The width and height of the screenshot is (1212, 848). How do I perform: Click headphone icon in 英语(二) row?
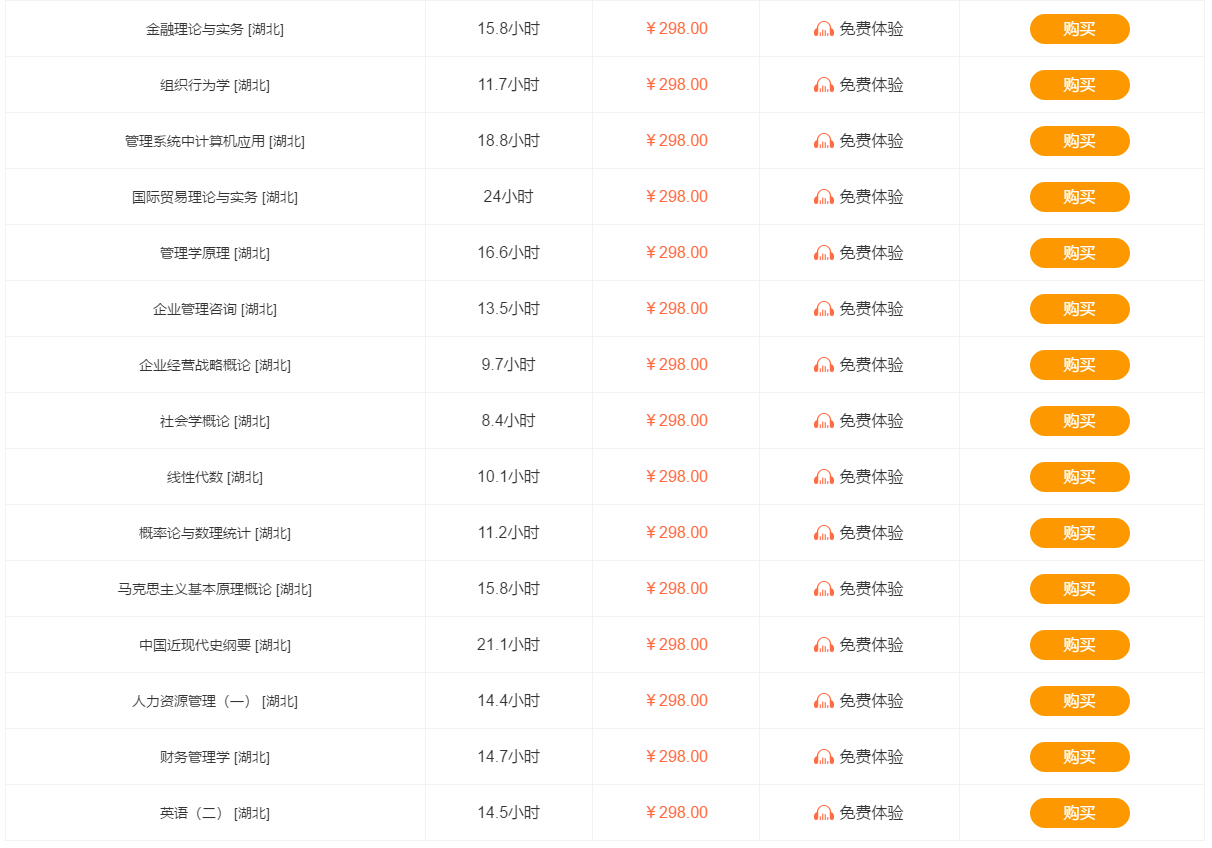[823, 813]
